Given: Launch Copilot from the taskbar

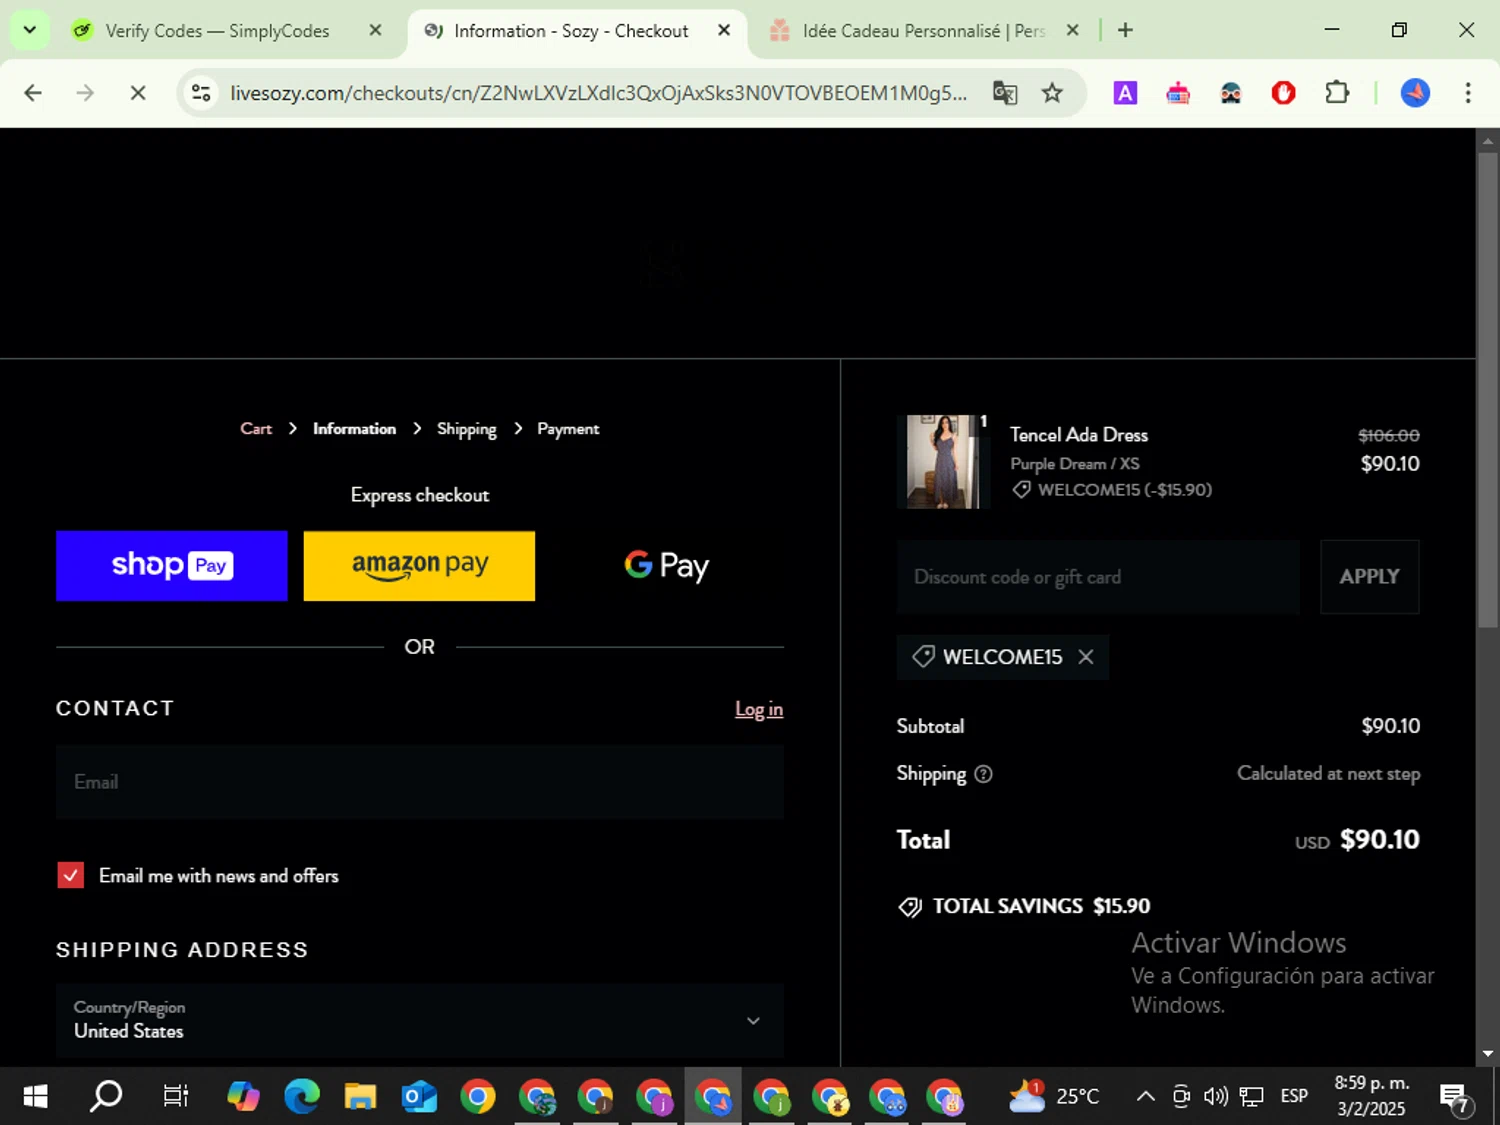Looking at the screenshot, I should pos(243,1097).
